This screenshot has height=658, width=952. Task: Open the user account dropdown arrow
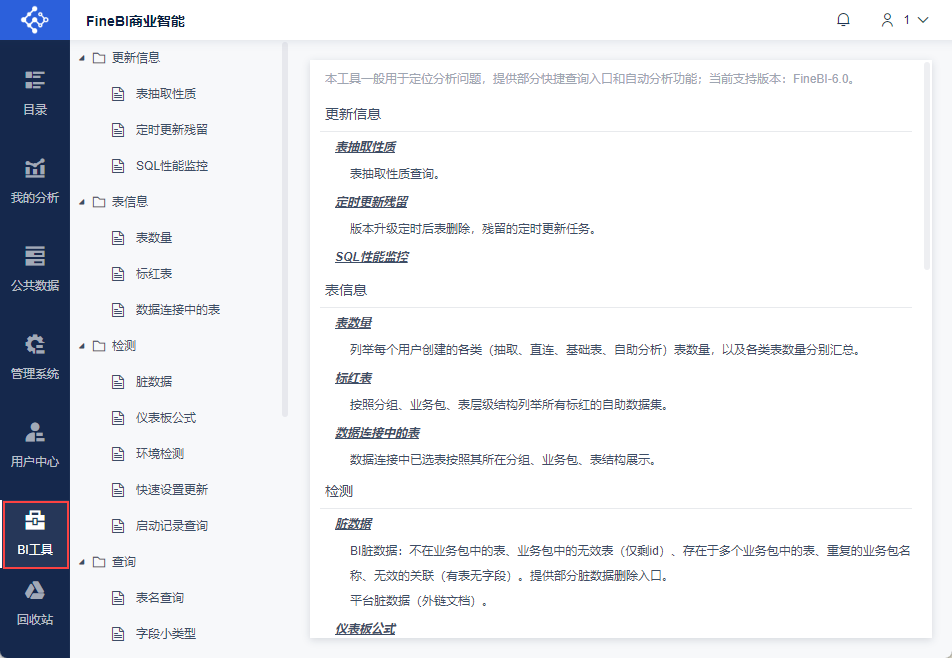[923, 20]
